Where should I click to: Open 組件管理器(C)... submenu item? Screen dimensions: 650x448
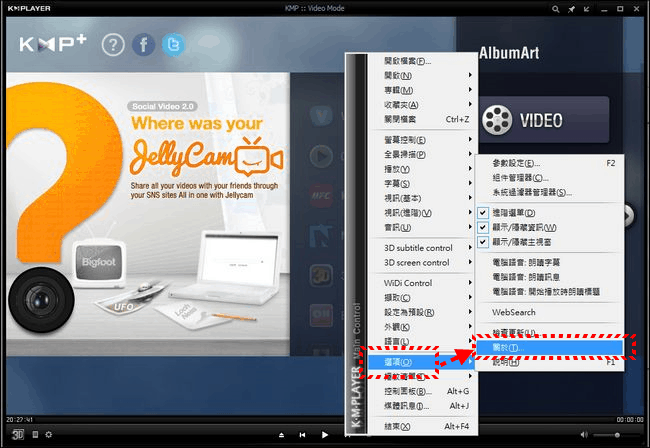(549, 178)
